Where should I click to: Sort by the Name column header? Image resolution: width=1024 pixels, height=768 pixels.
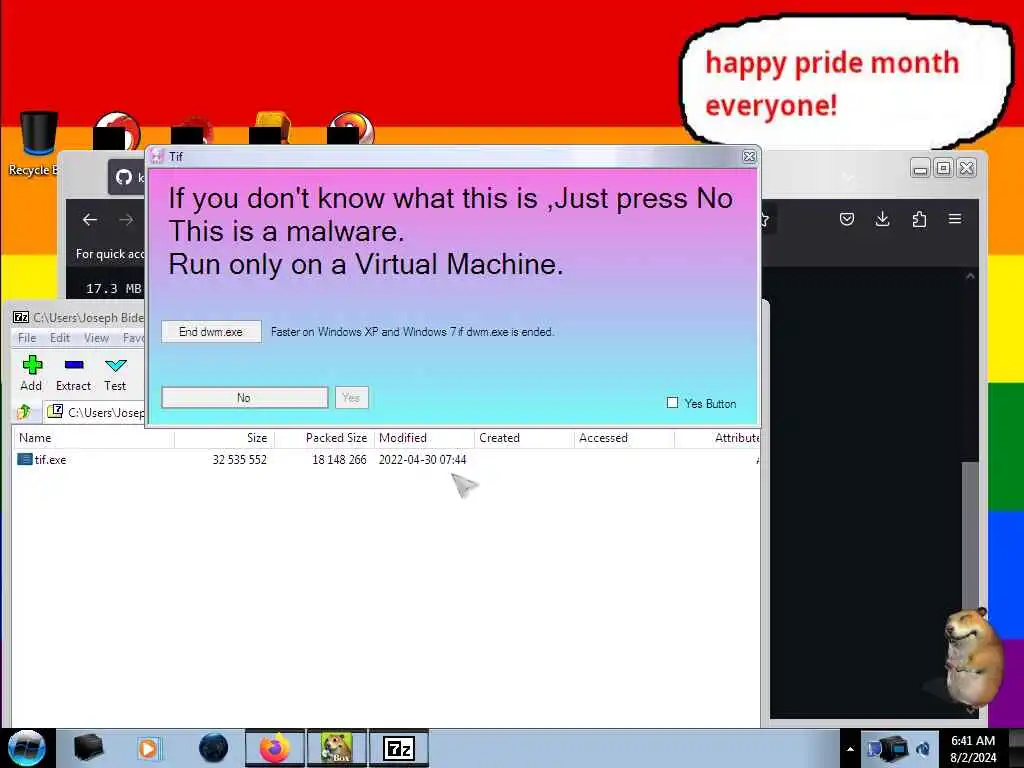click(93, 438)
